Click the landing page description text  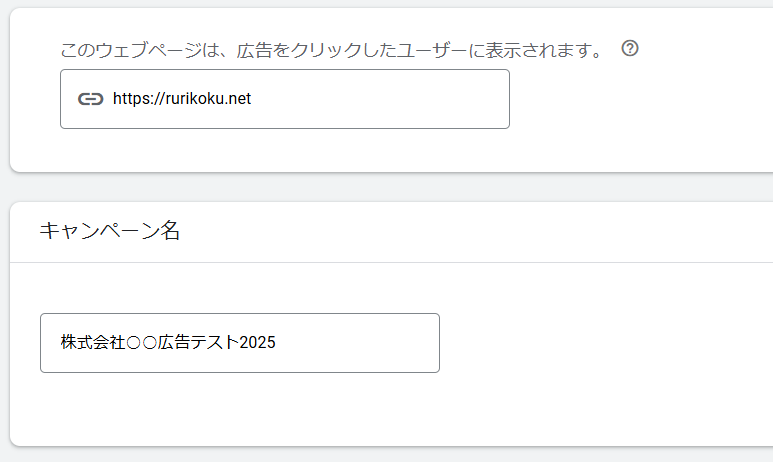331,50
